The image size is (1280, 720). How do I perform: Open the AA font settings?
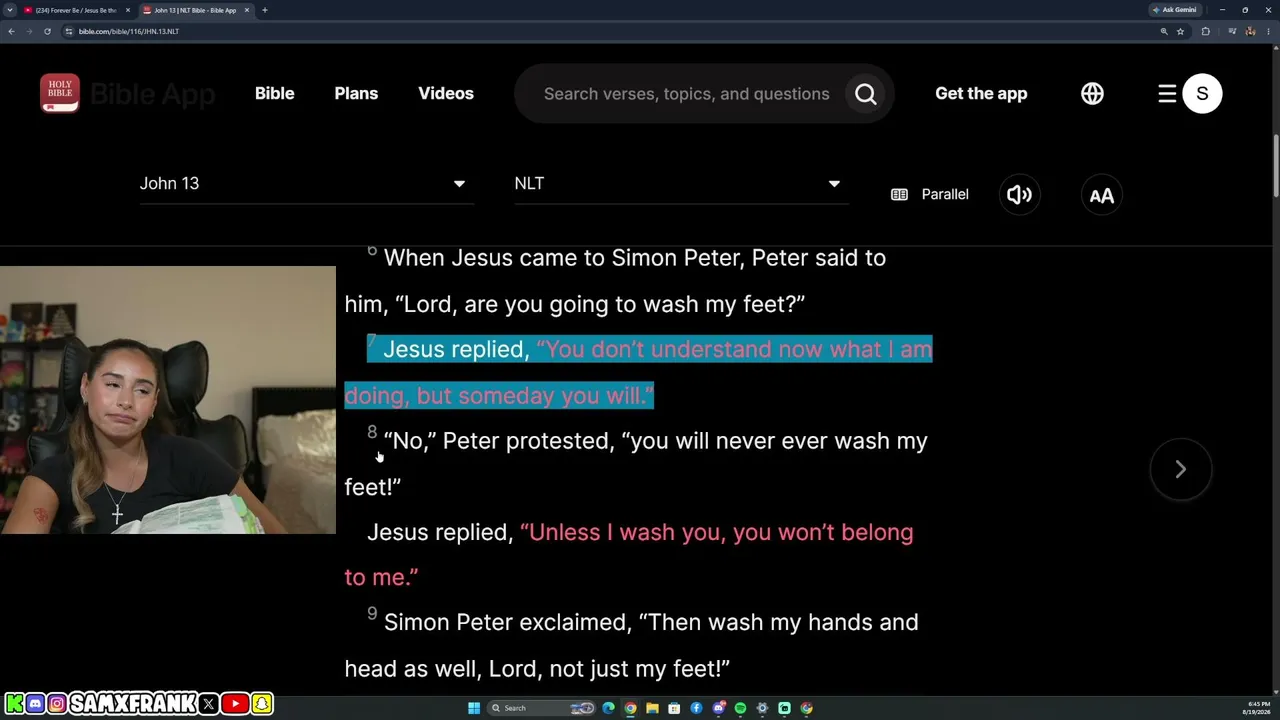tap(1101, 195)
